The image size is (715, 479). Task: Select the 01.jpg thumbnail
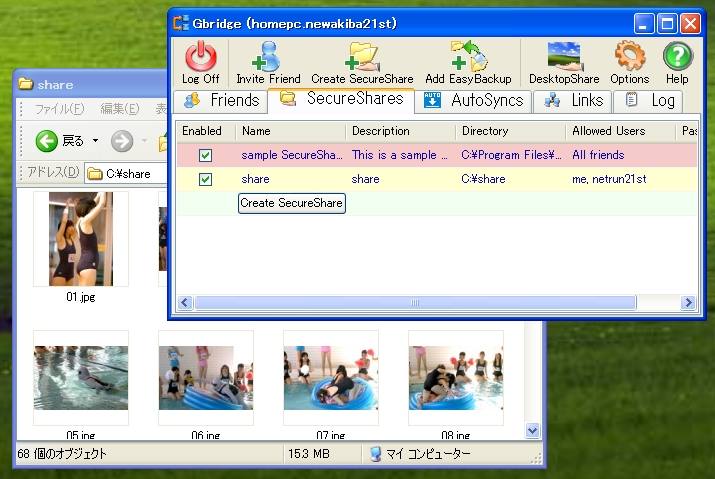click(81, 239)
